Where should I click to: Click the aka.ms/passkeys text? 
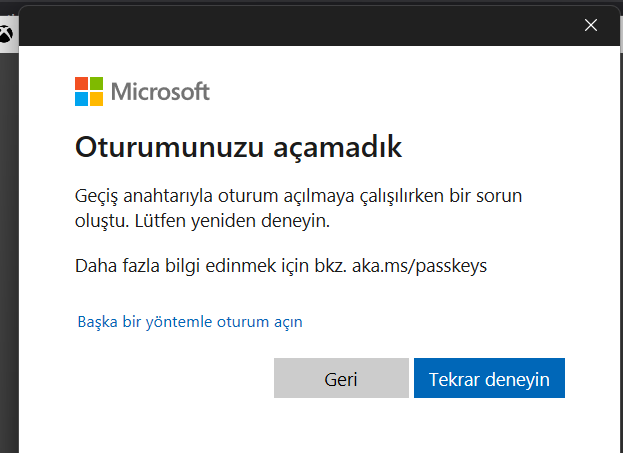tap(419, 266)
